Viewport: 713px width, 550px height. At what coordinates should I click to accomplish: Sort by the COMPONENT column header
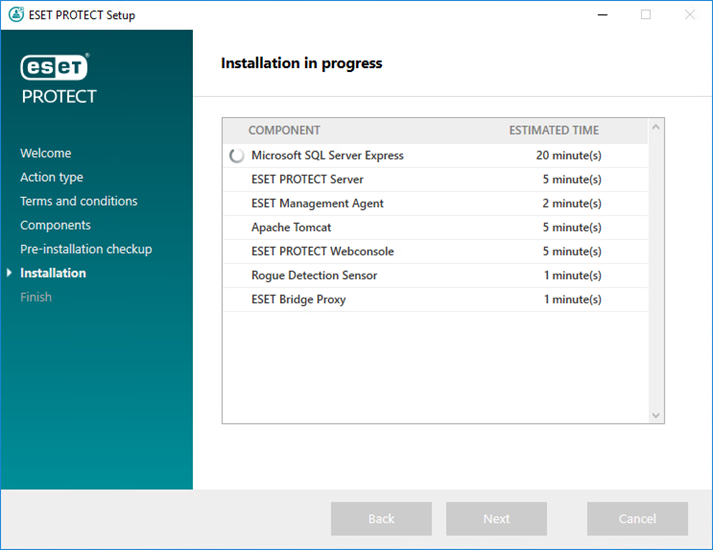pyautogui.click(x=284, y=130)
